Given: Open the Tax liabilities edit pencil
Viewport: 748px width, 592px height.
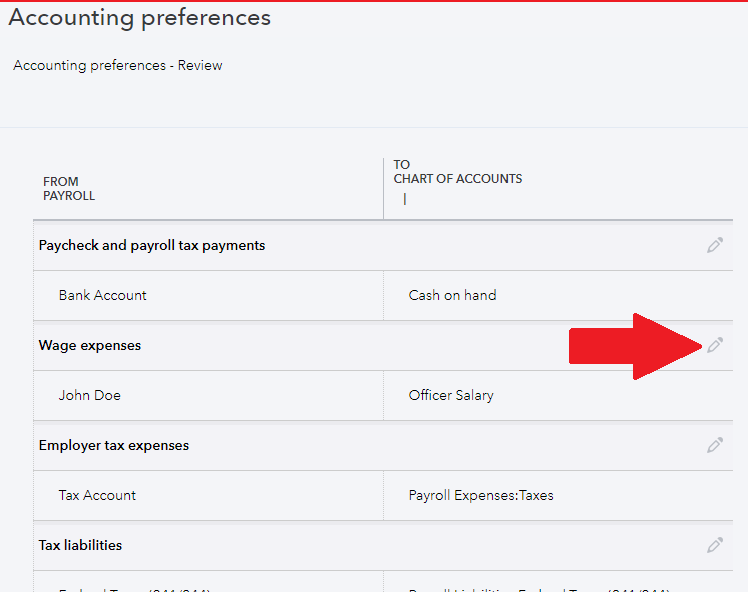Looking at the screenshot, I should point(715,545).
